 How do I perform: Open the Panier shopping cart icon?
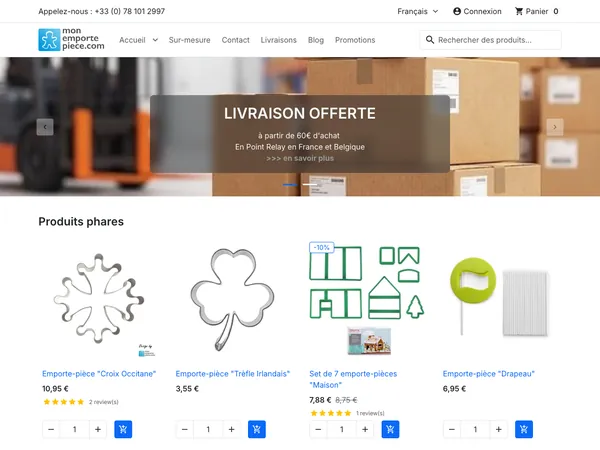[x=518, y=11]
